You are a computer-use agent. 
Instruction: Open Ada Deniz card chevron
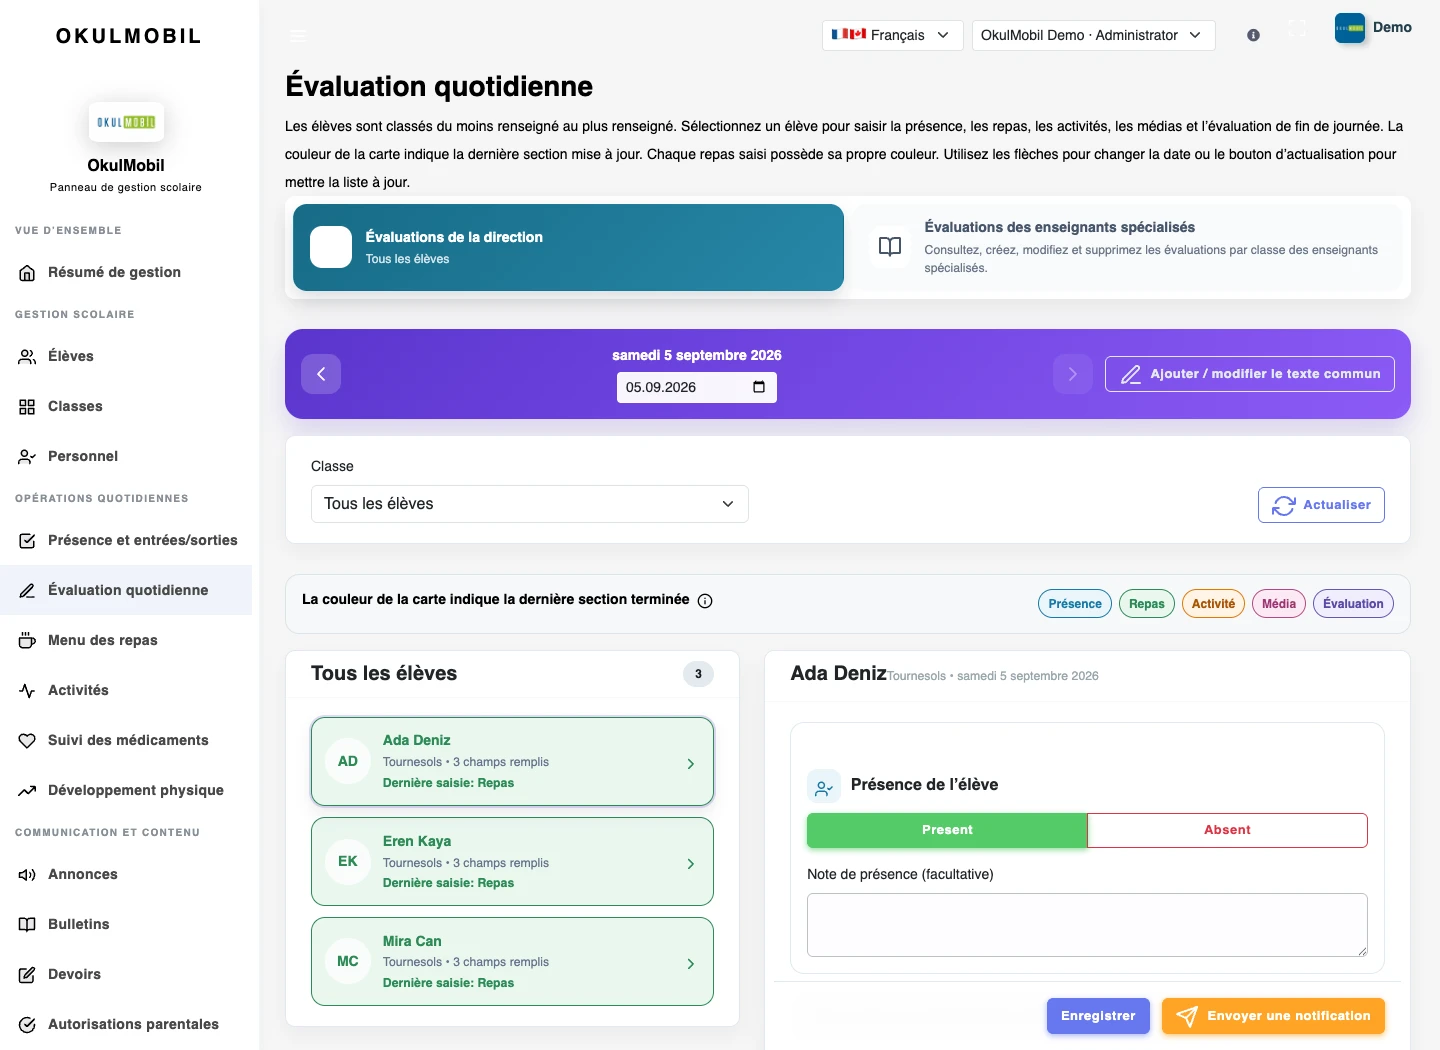[x=690, y=764]
